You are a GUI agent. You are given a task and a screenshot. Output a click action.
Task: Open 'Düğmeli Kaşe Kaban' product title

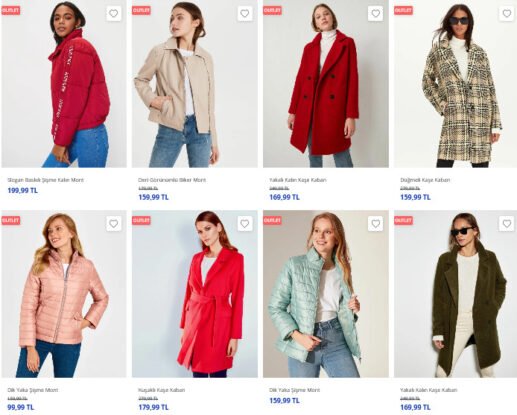click(425, 180)
